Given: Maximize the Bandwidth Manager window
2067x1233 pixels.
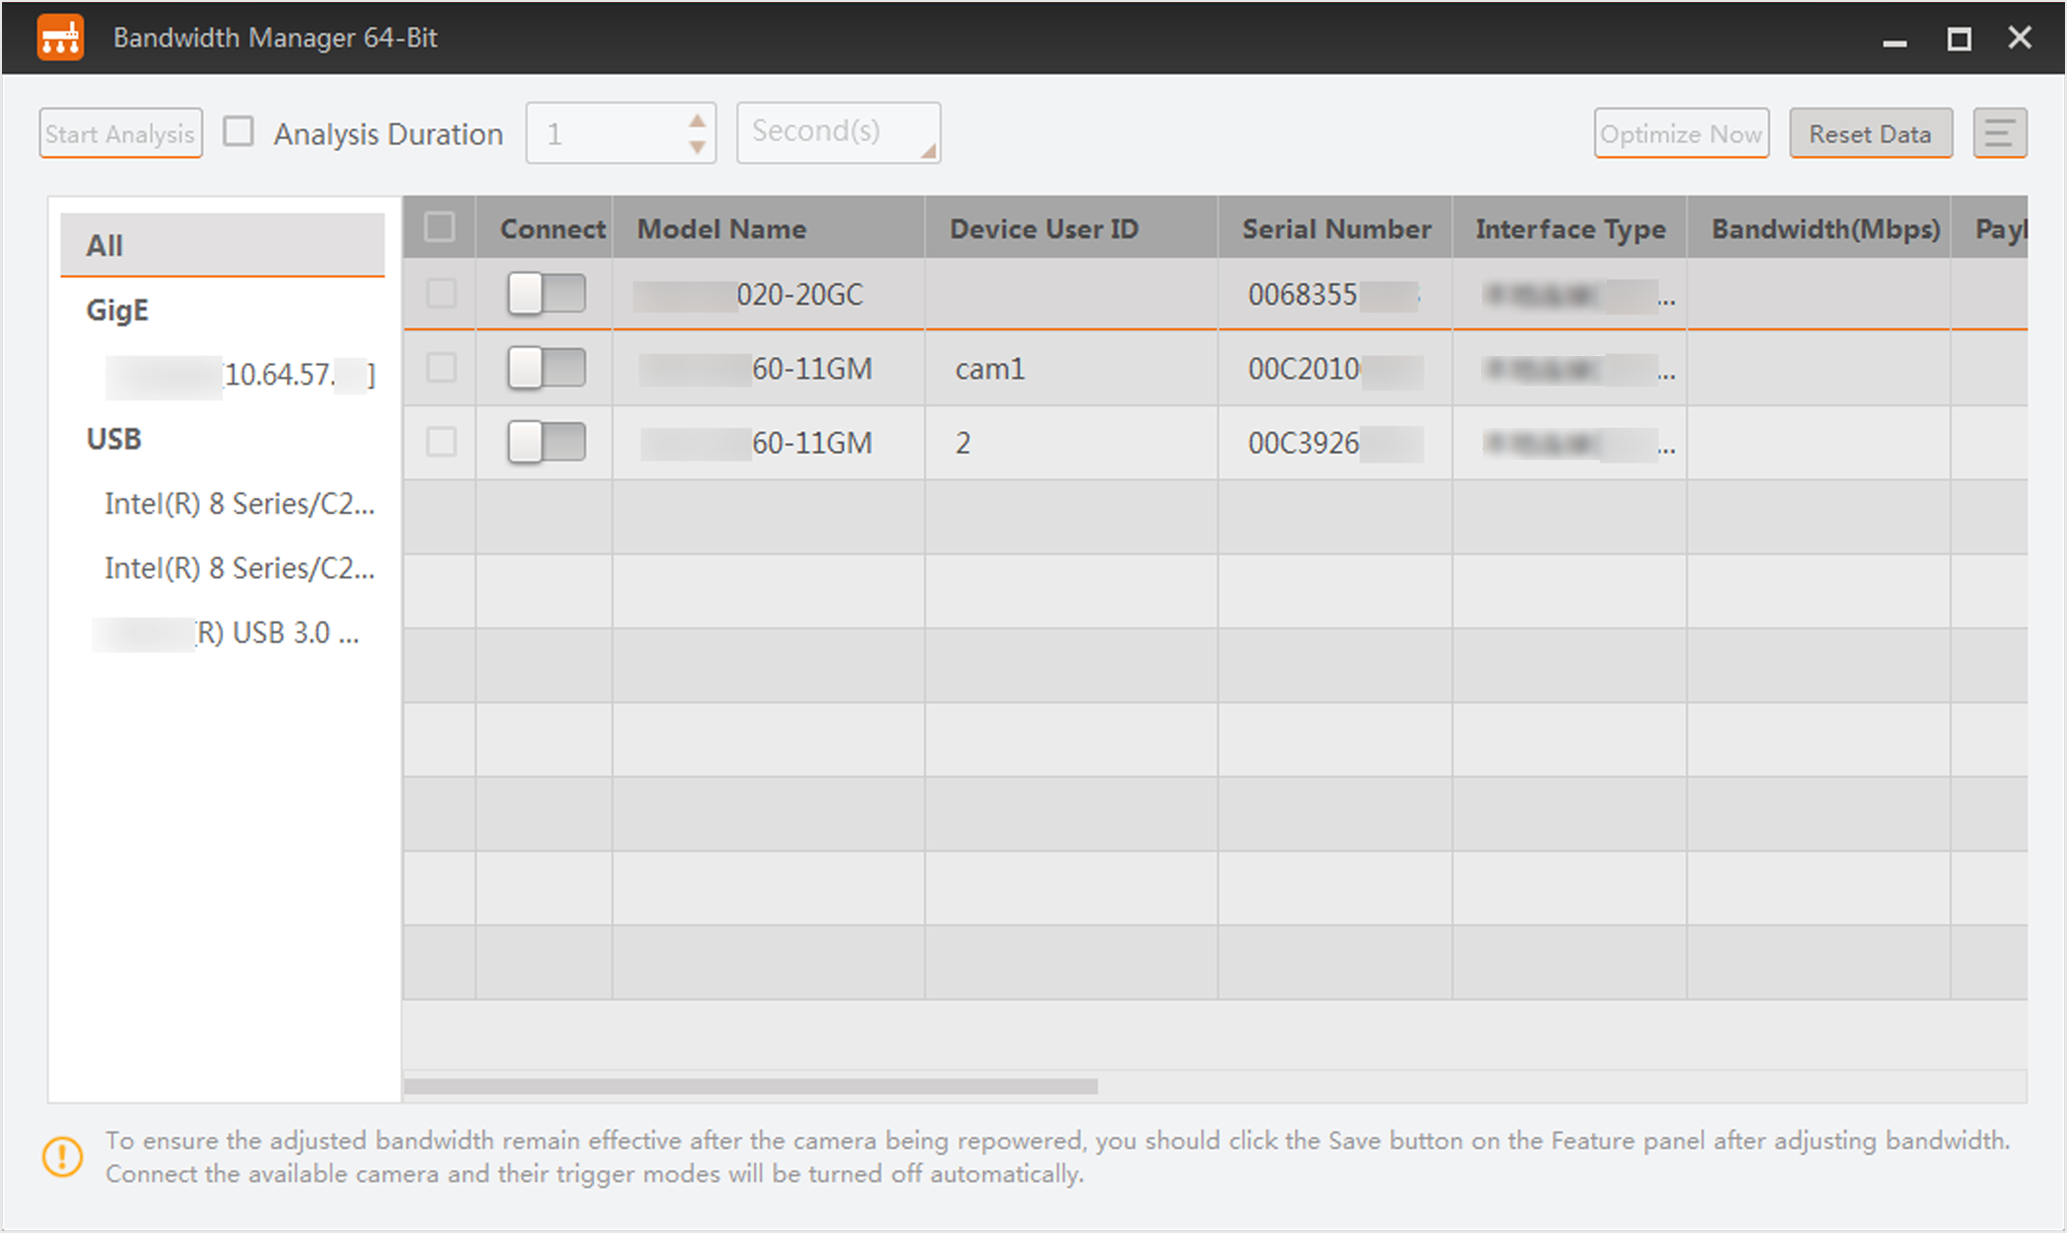Looking at the screenshot, I should coord(1958,39).
